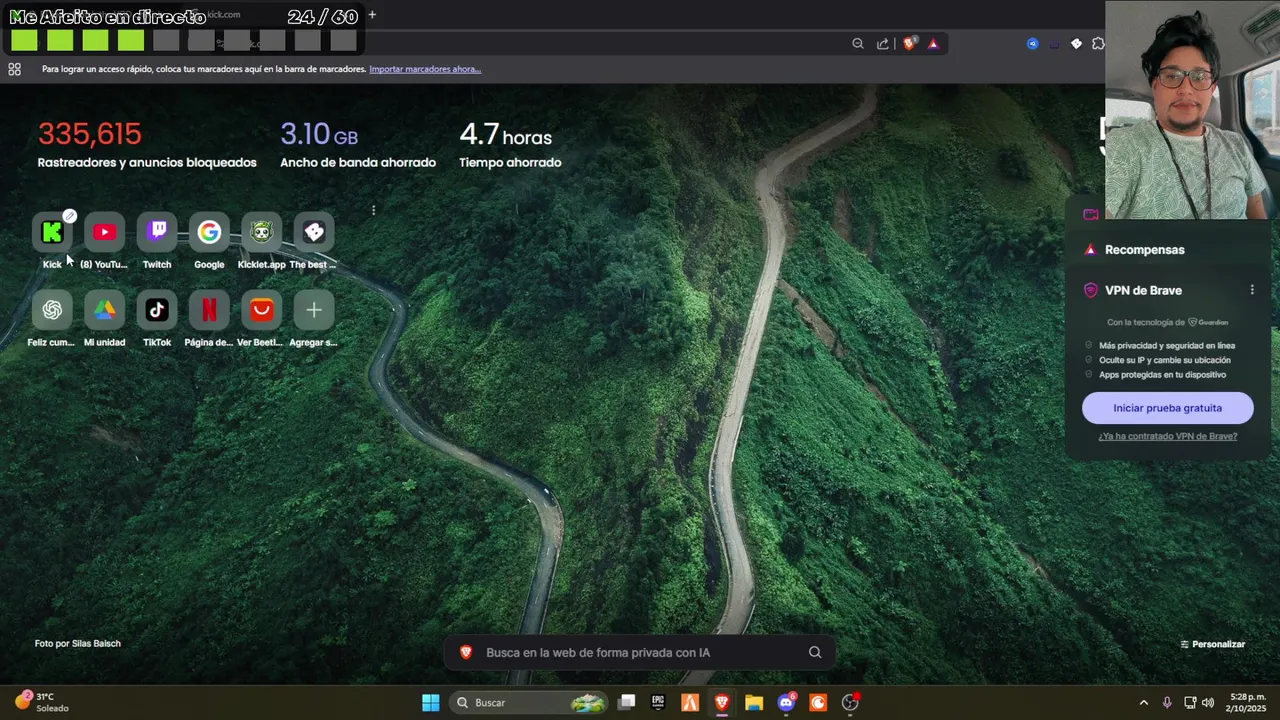Click the share icon in address bar
This screenshot has height=720, width=1280.
pos(883,44)
